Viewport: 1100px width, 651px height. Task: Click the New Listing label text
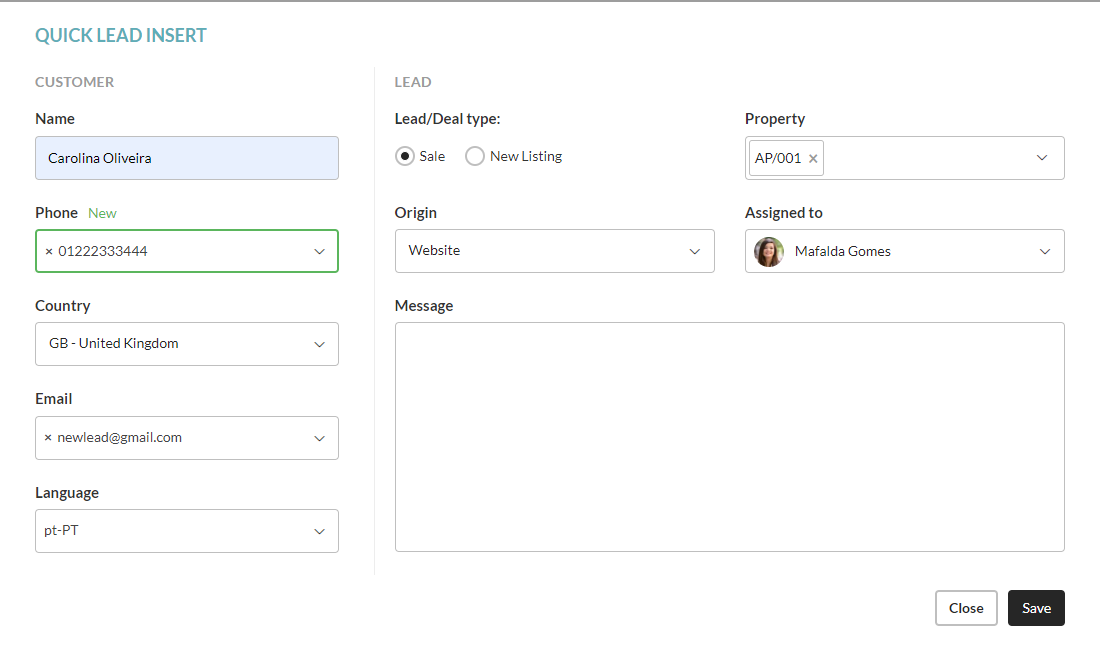(x=526, y=156)
